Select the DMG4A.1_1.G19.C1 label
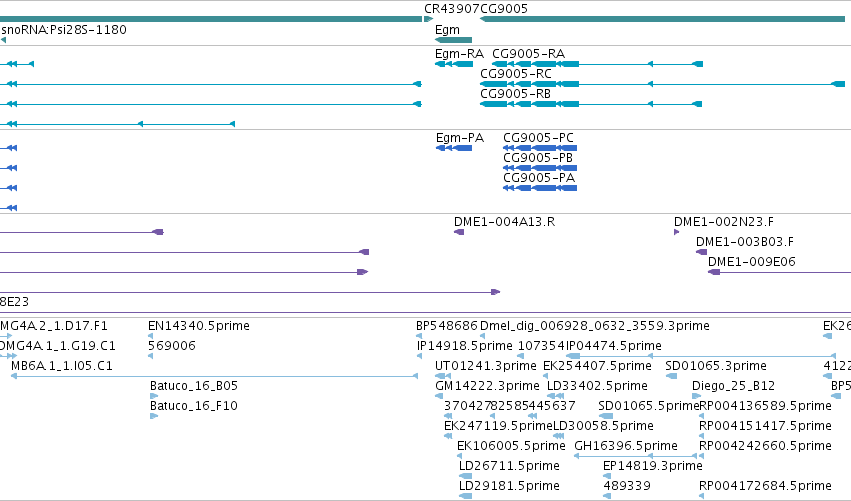This screenshot has width=851, height=501. pyautogui.click(x=58, y=346)
